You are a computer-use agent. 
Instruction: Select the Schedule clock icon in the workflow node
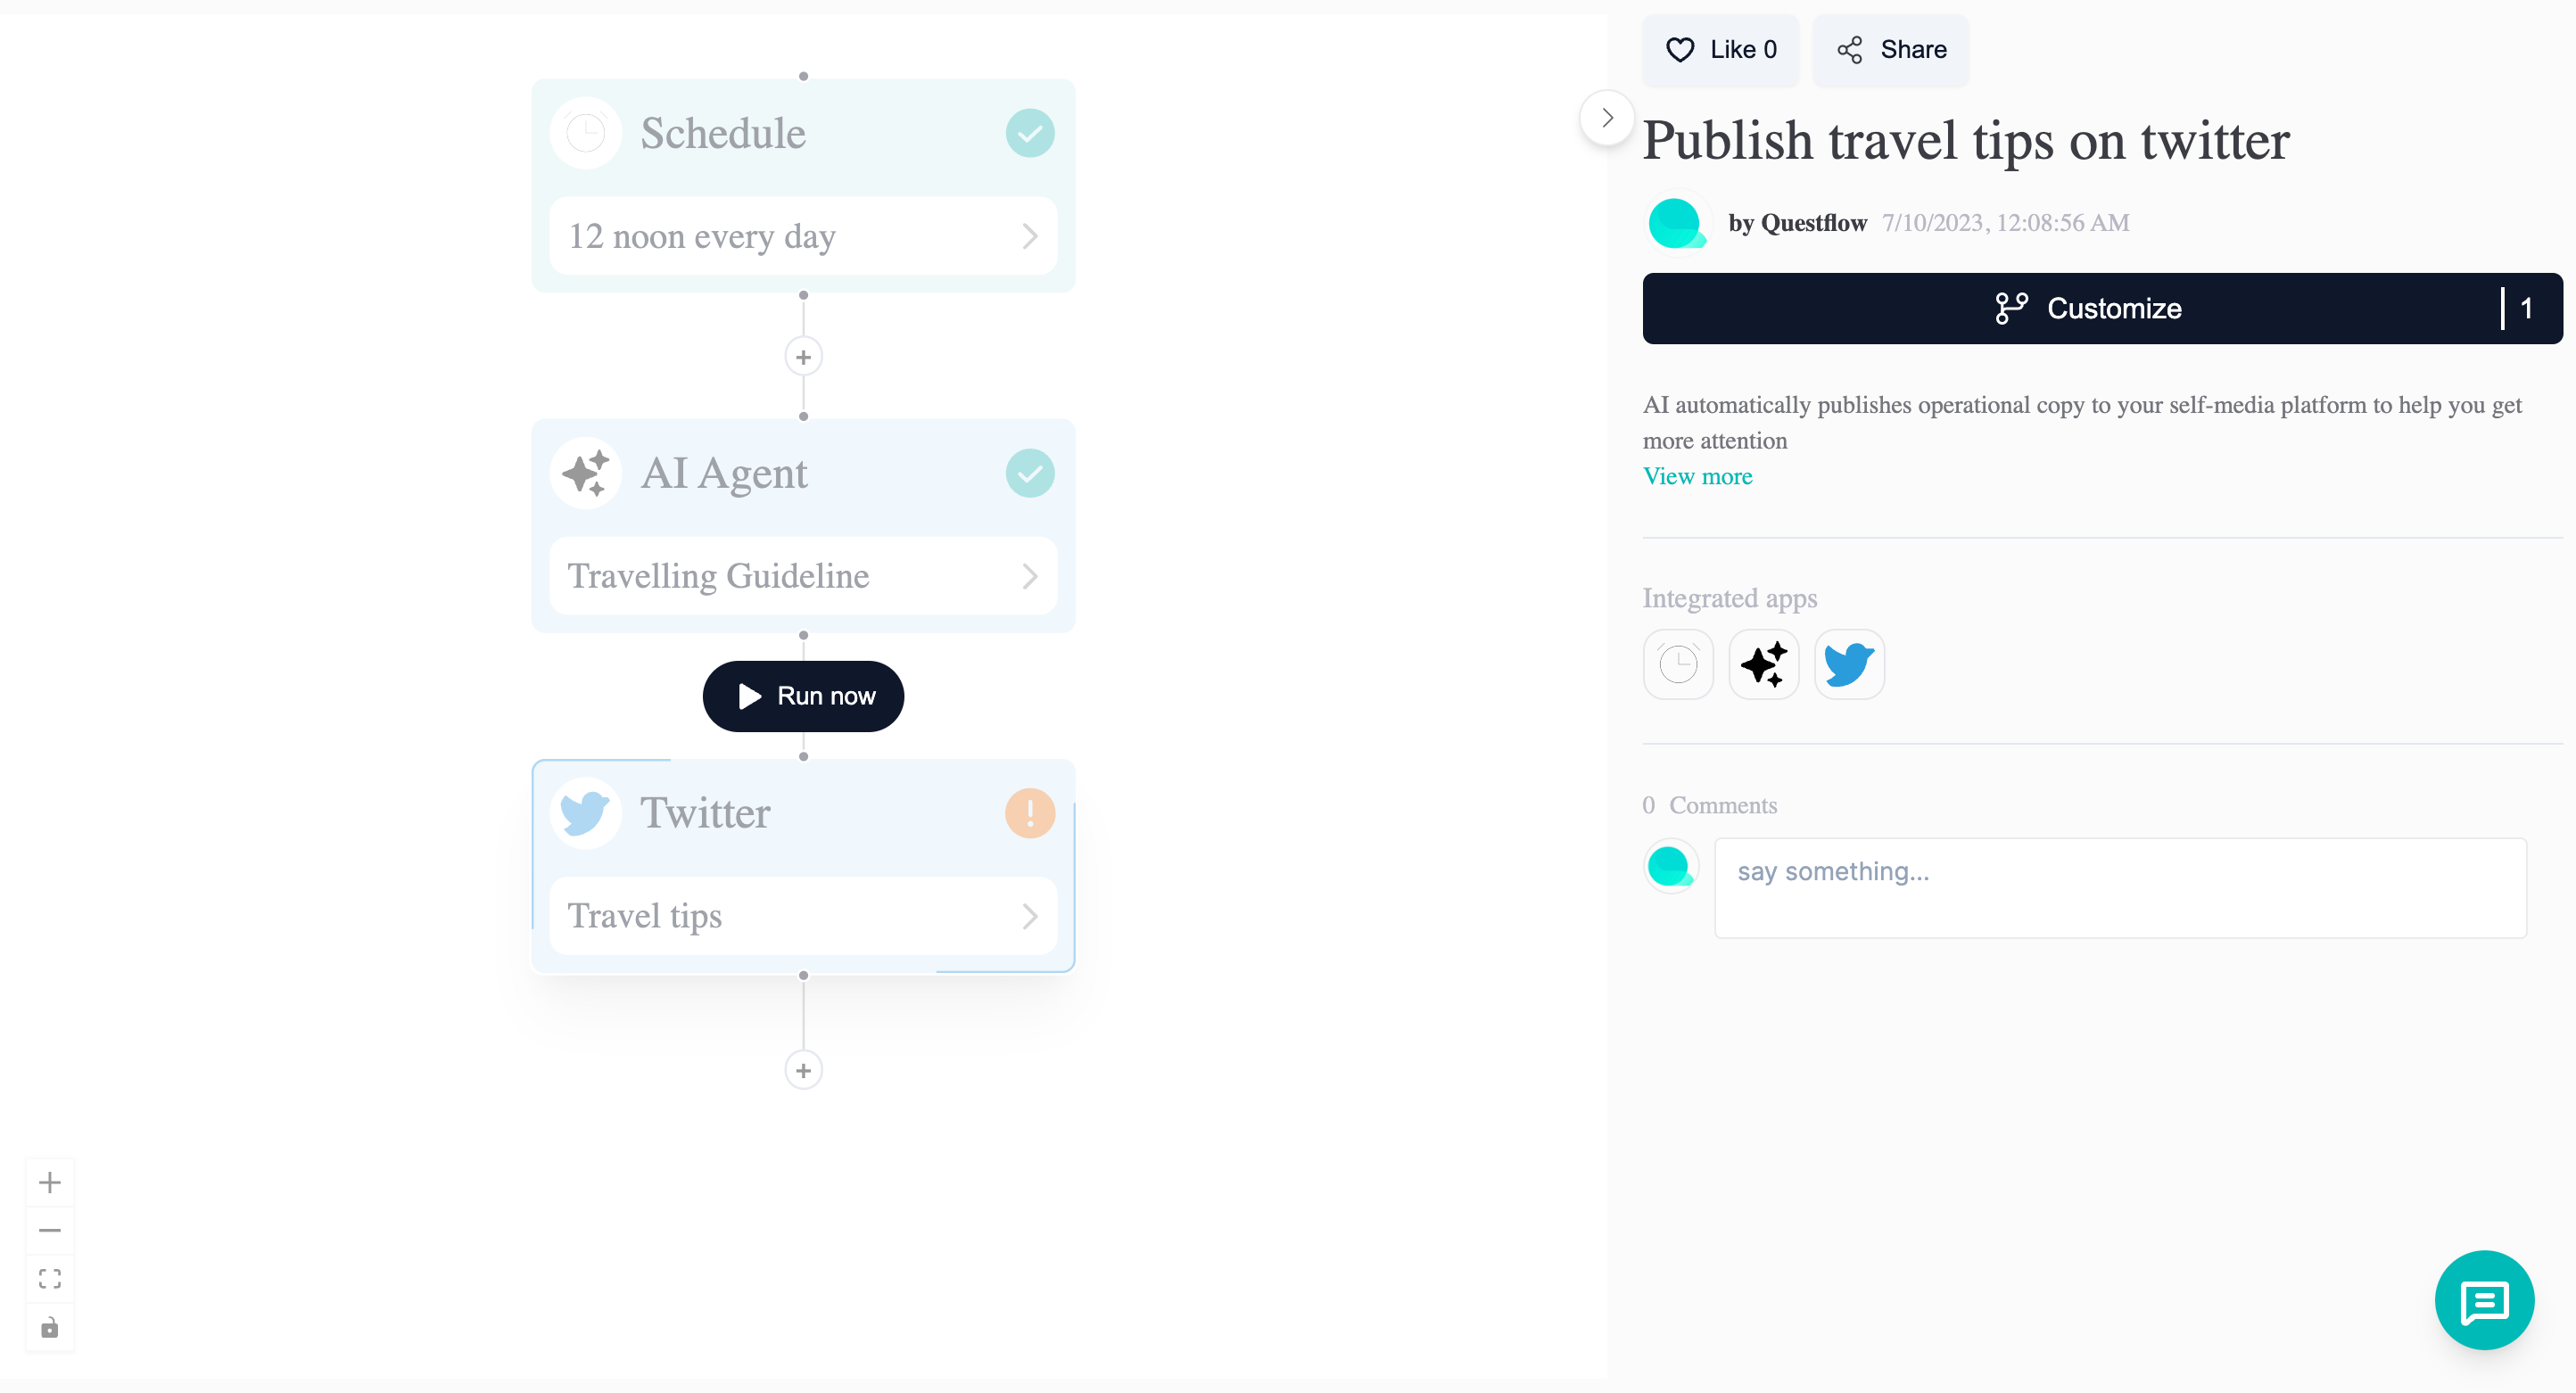(586, 131)
